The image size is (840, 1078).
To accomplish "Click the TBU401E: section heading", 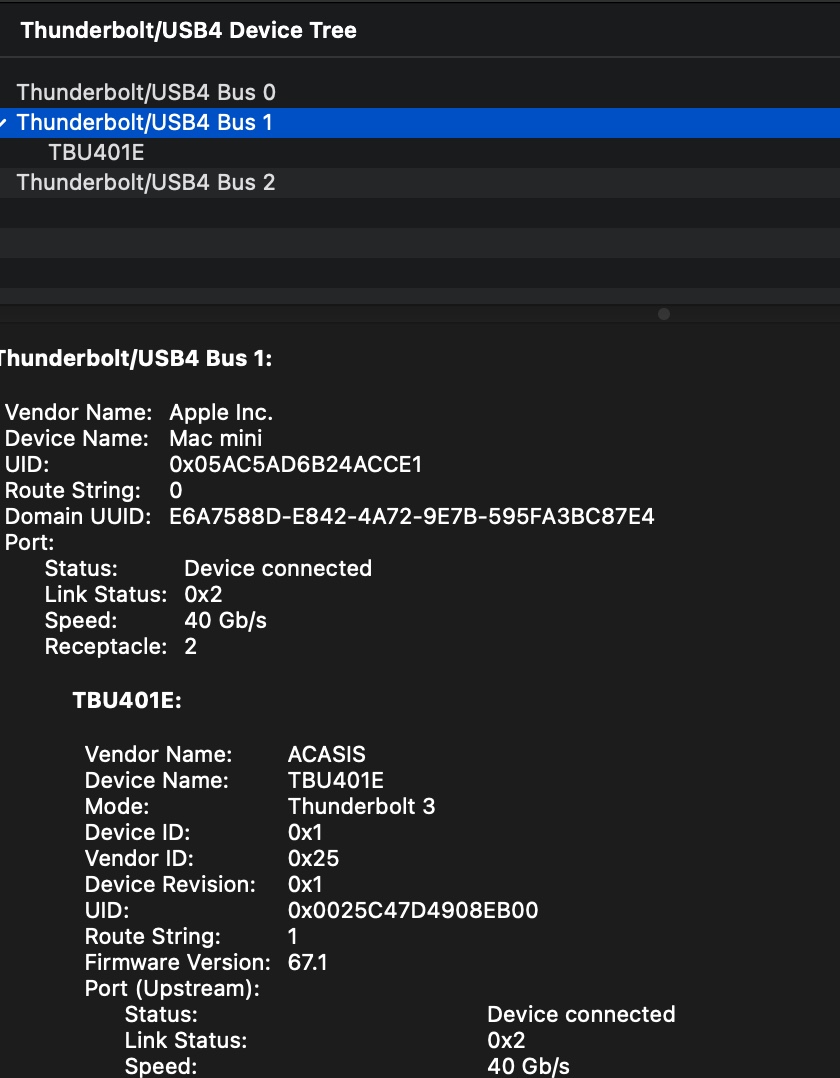I will pyautogui.click(x=127, y=701).
